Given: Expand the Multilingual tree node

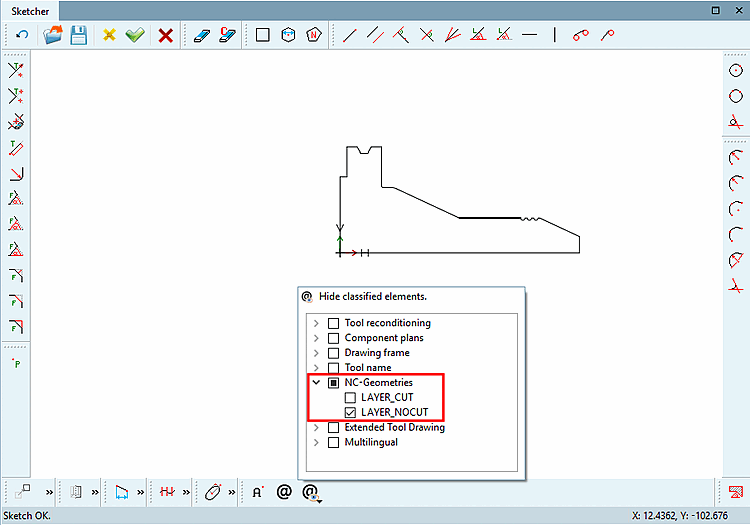Looking at the screenshot, I should click(x=316, y=442).
